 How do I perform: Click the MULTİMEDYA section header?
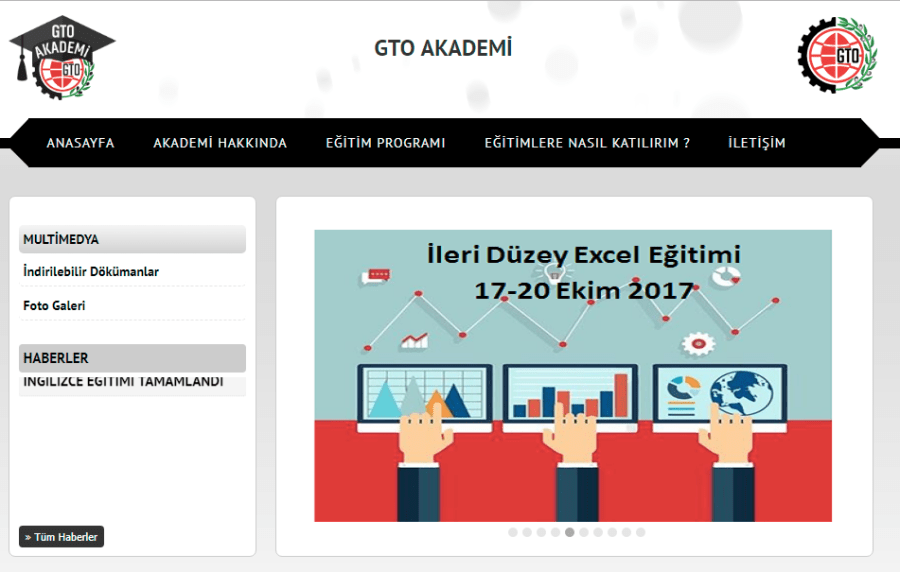tap(133, 239)
